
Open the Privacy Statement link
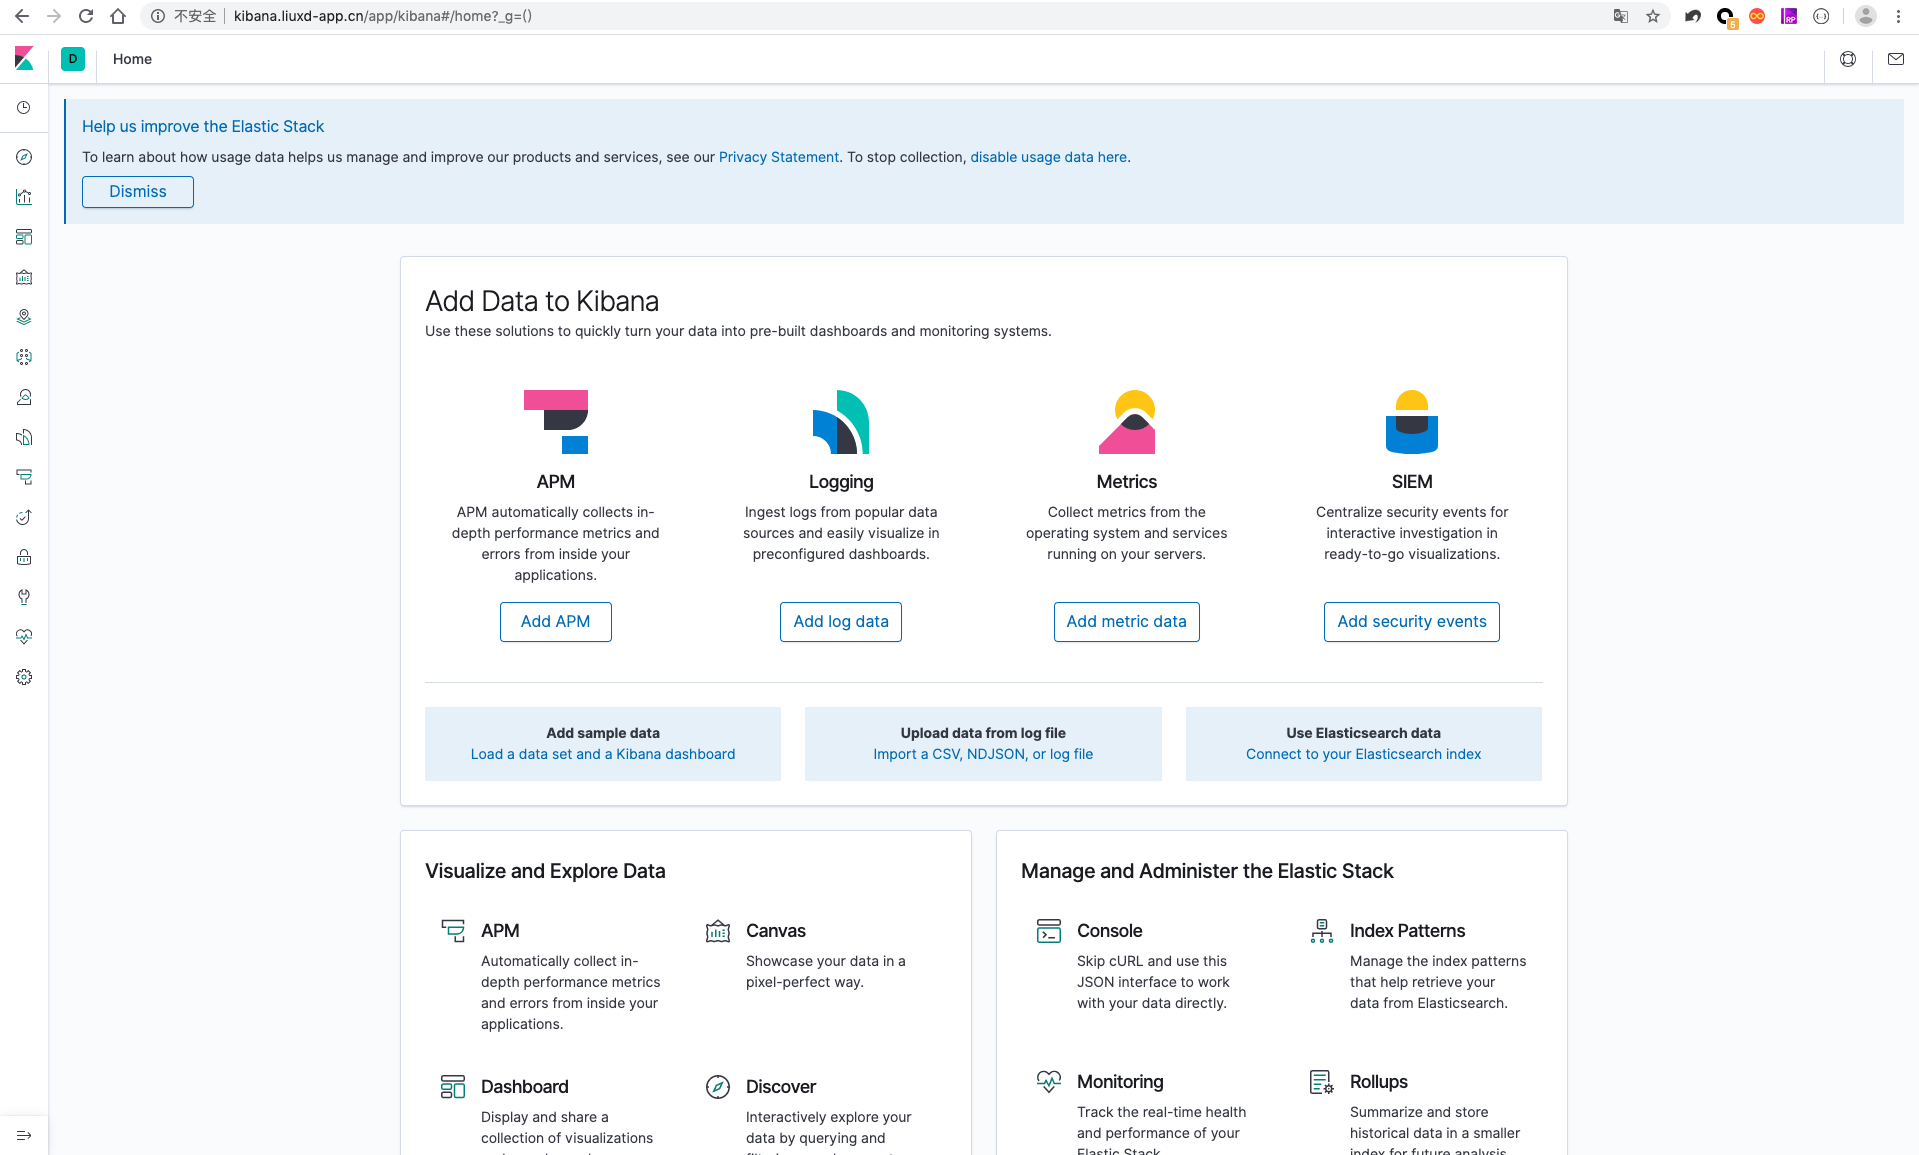click(779, 157)
